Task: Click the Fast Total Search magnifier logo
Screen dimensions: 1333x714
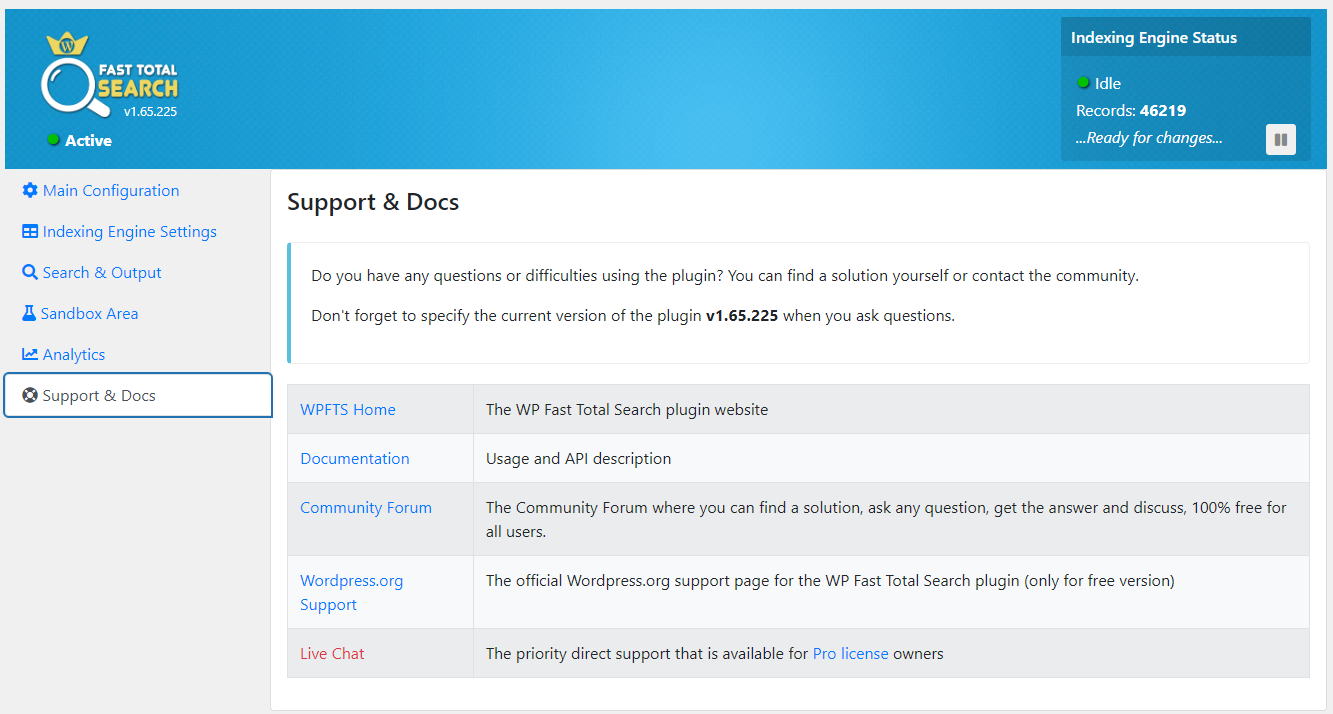Action: 110,76
